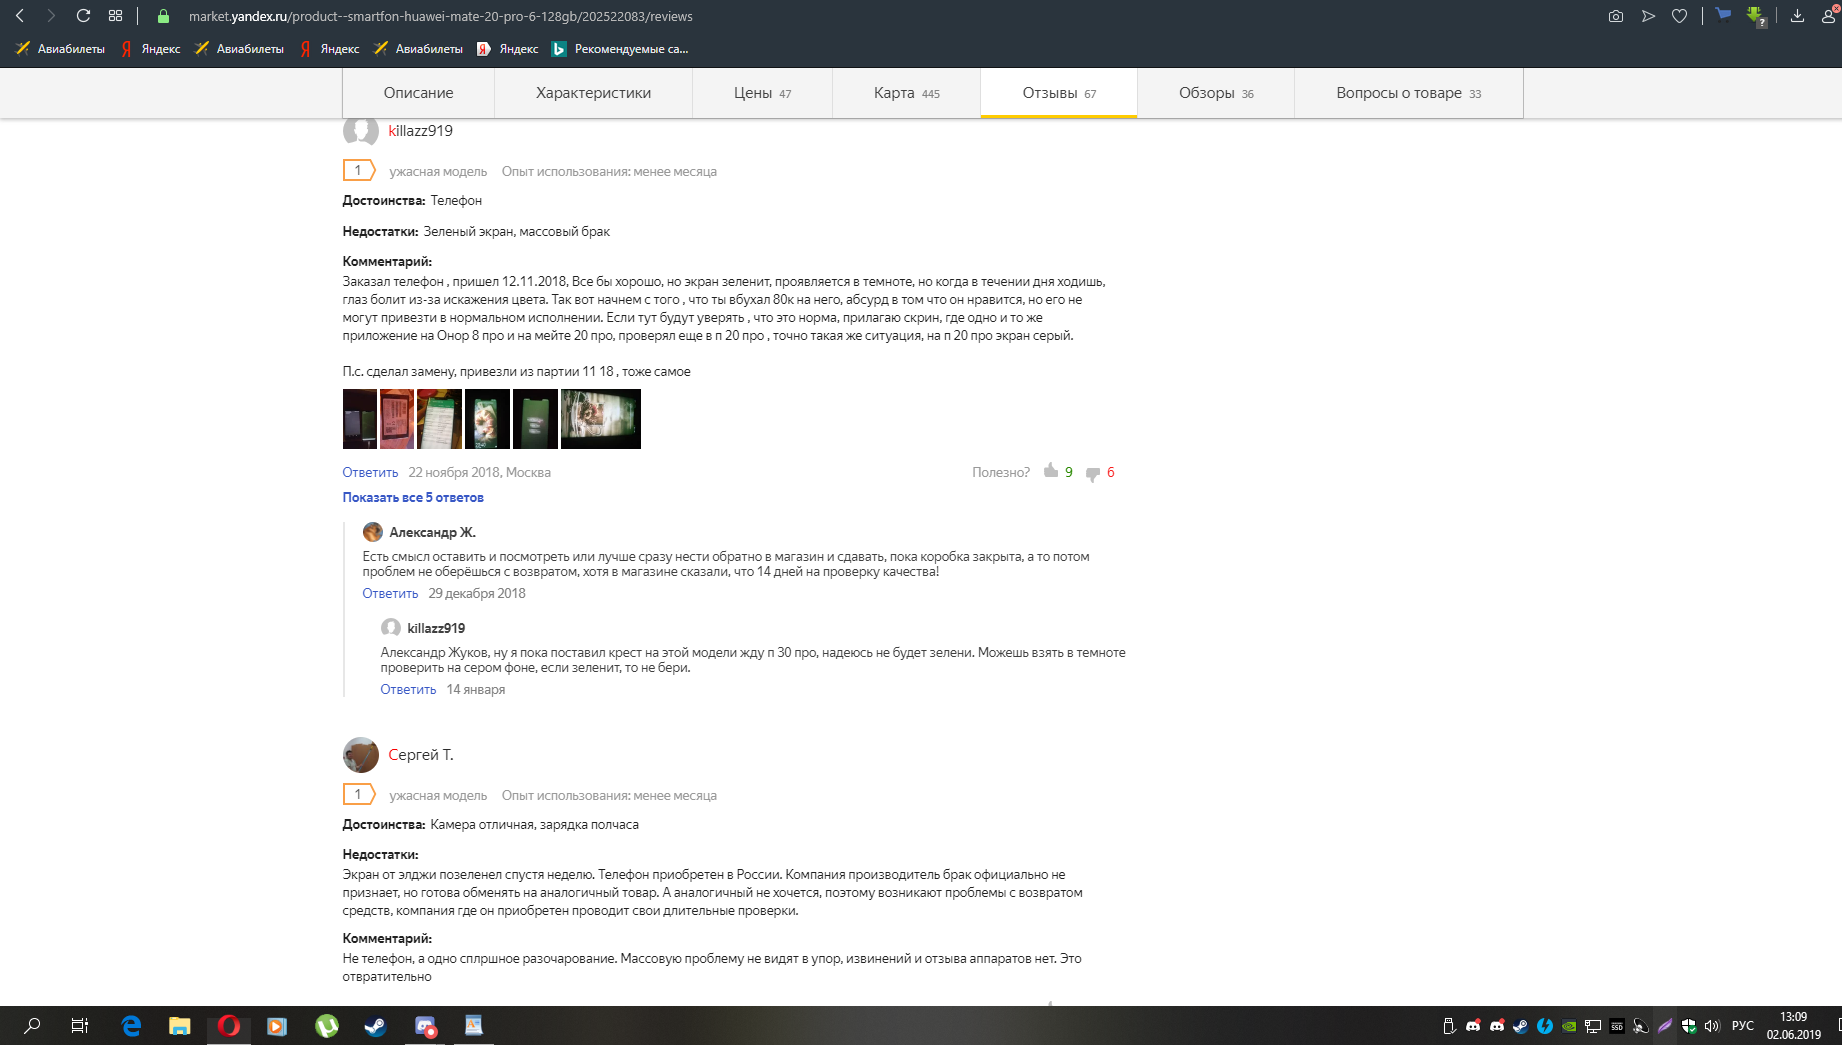1842x1045 pixels.
Task: View third review photo thumbnail
Action: pos(439,419)
